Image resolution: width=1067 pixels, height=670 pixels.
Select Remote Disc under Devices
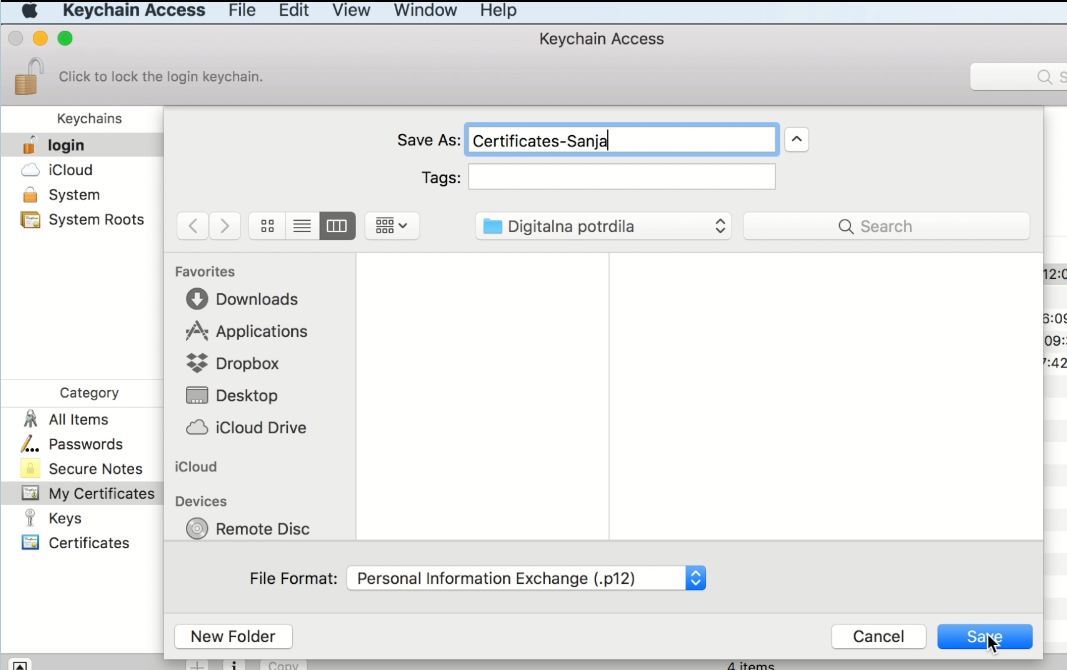pyautogui.click(x=248, y=529)
